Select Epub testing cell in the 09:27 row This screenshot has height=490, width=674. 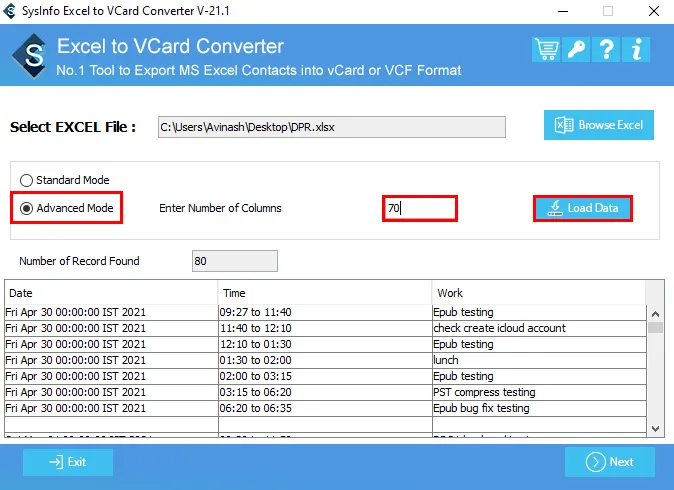click(x=539, y=312)
